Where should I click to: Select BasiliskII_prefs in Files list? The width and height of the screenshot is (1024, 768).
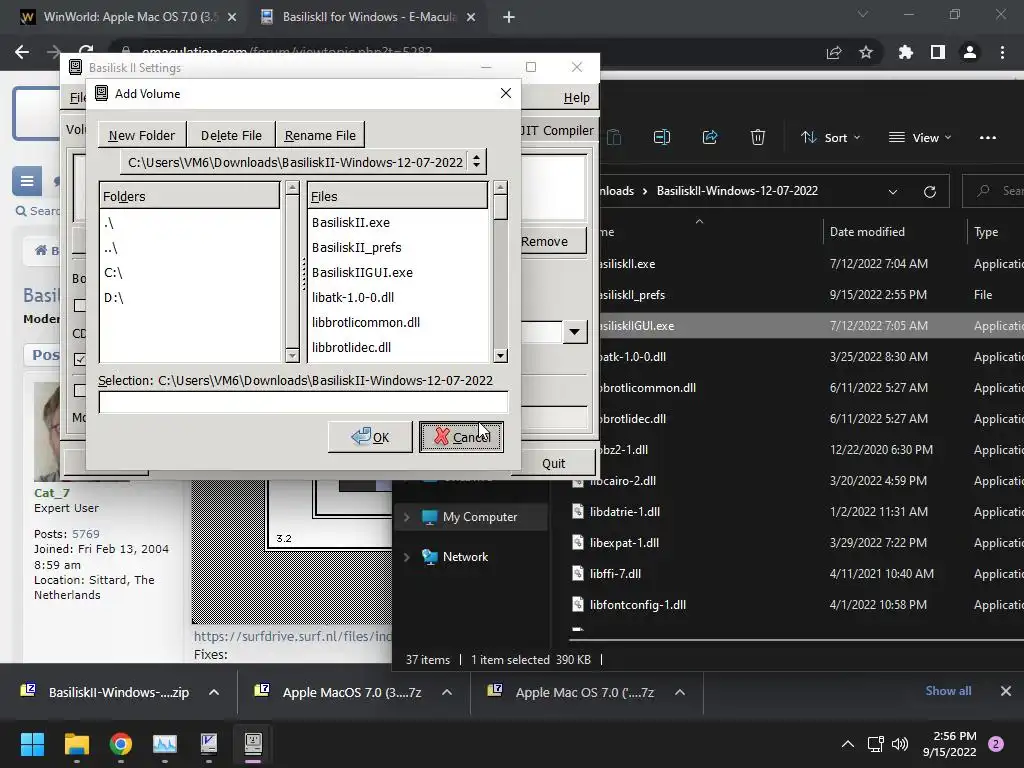[398, 248]
